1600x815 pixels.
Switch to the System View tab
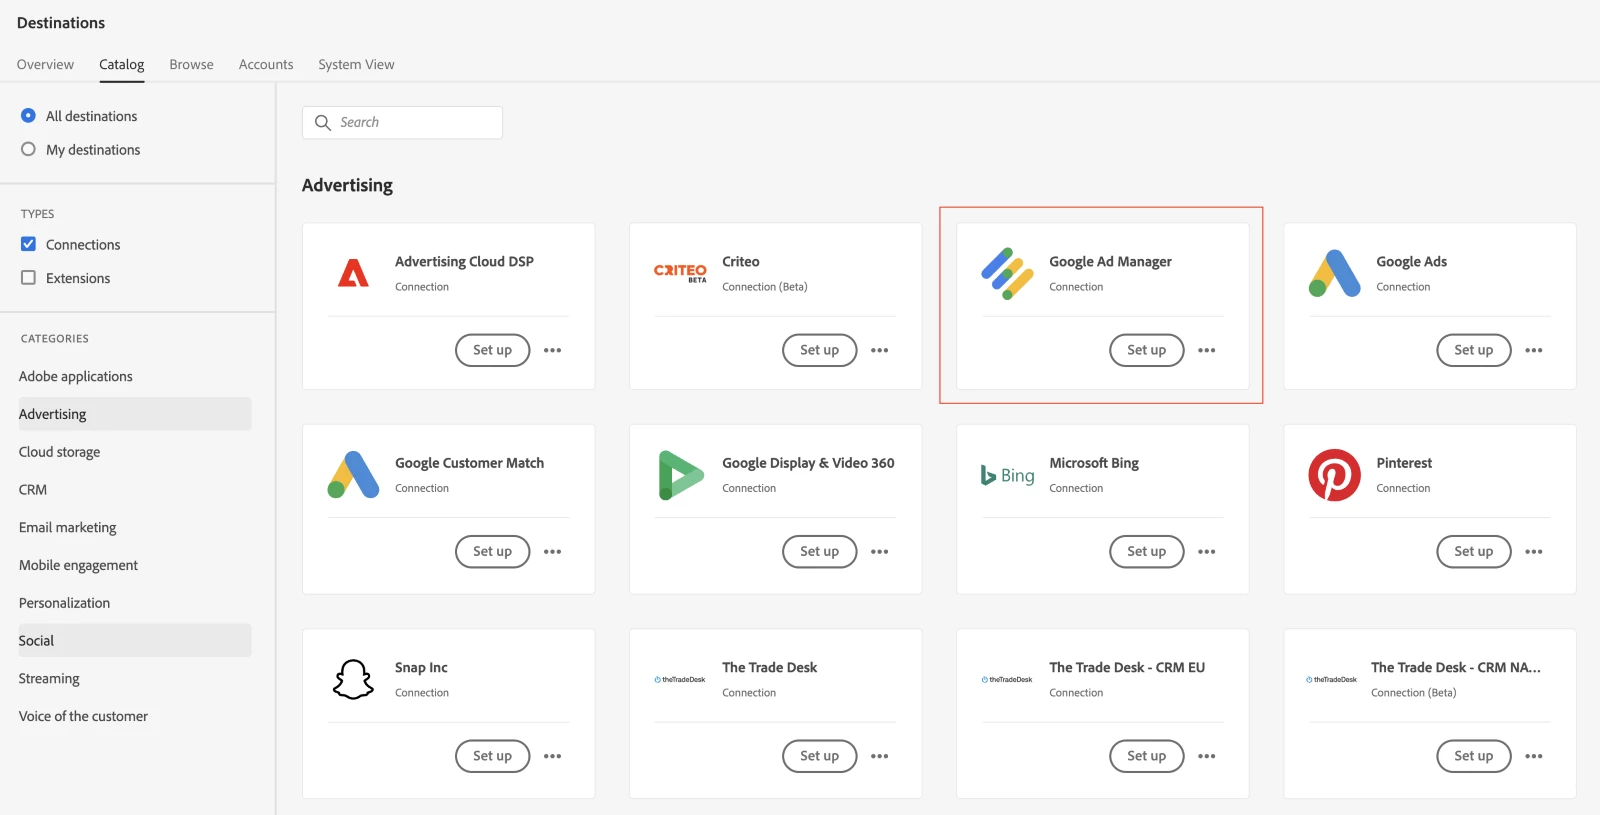point(356,64)
